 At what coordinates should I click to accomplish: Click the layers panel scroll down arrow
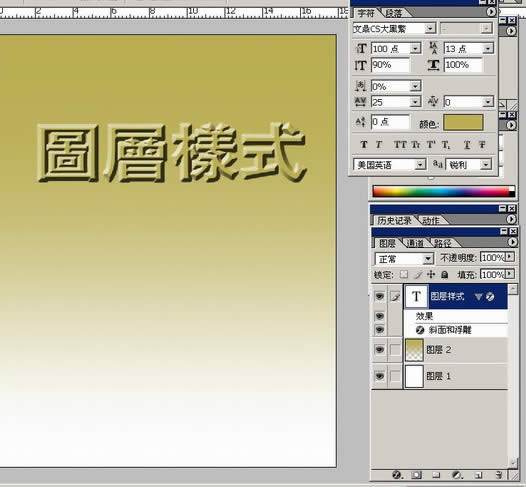coord(513,463)
